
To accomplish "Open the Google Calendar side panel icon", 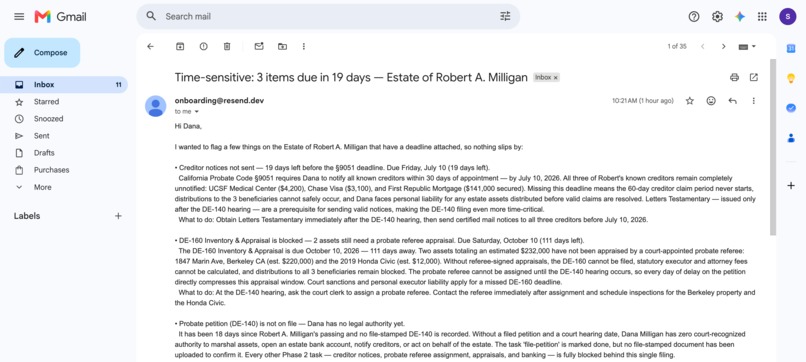I will click(x=791, y=48).
